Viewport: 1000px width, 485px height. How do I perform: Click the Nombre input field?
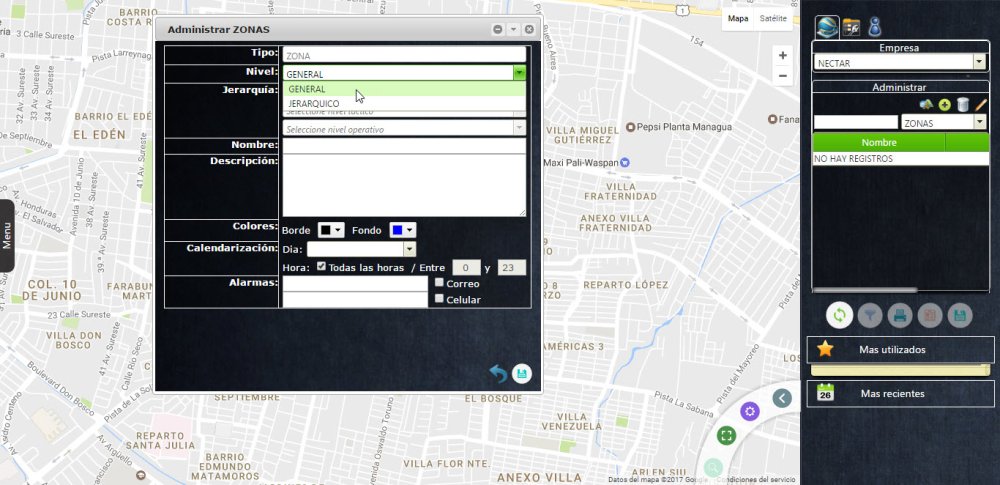click(x=404, y=146)
